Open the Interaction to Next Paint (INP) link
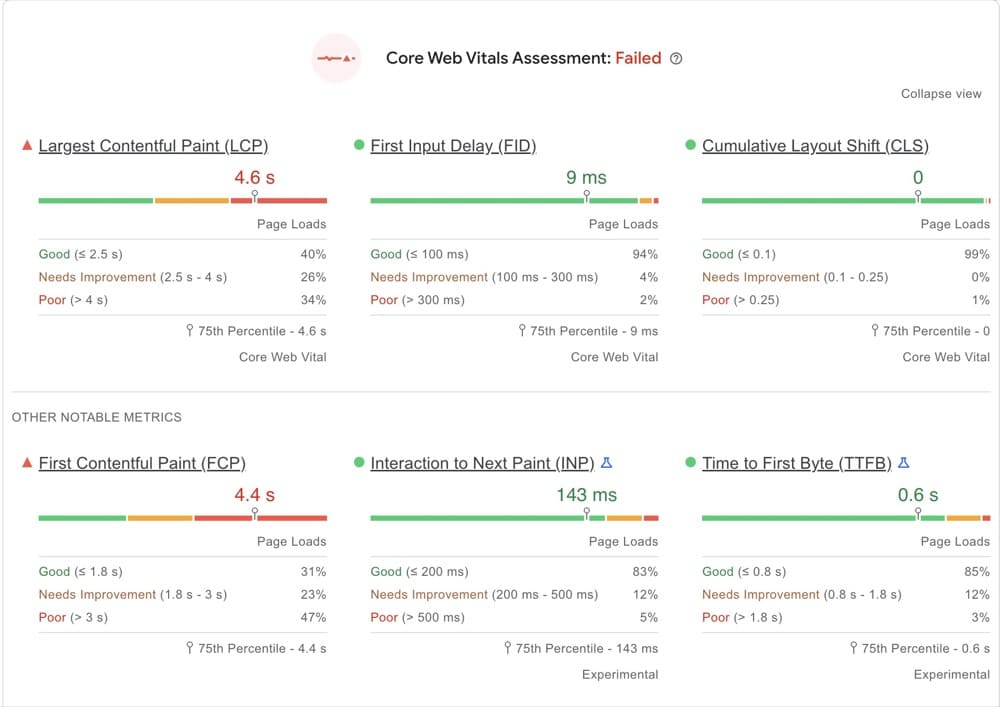This screenshot has height=707, width=1000. (482, 463)
